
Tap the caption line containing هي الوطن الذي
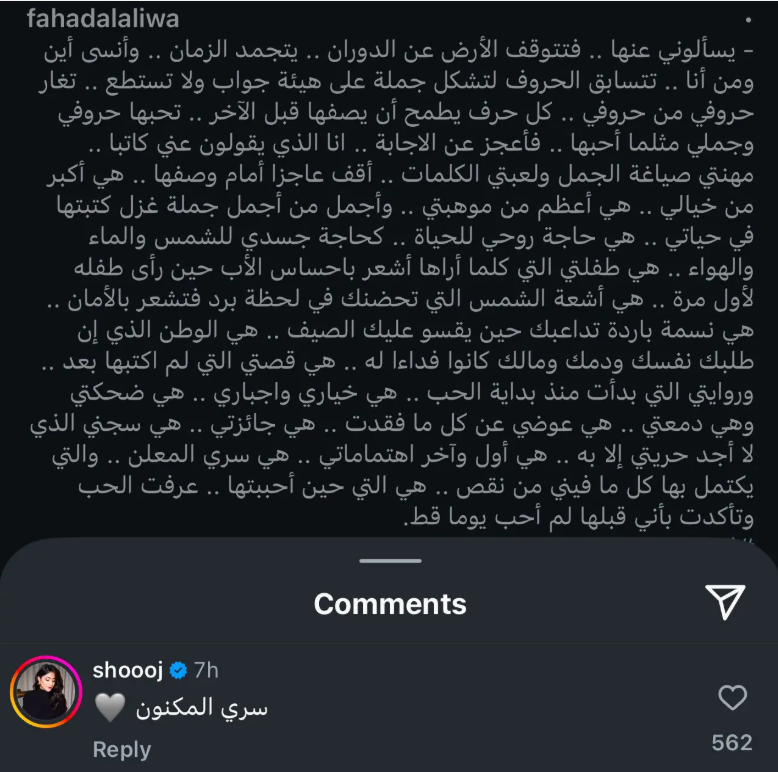click(415, 331)
